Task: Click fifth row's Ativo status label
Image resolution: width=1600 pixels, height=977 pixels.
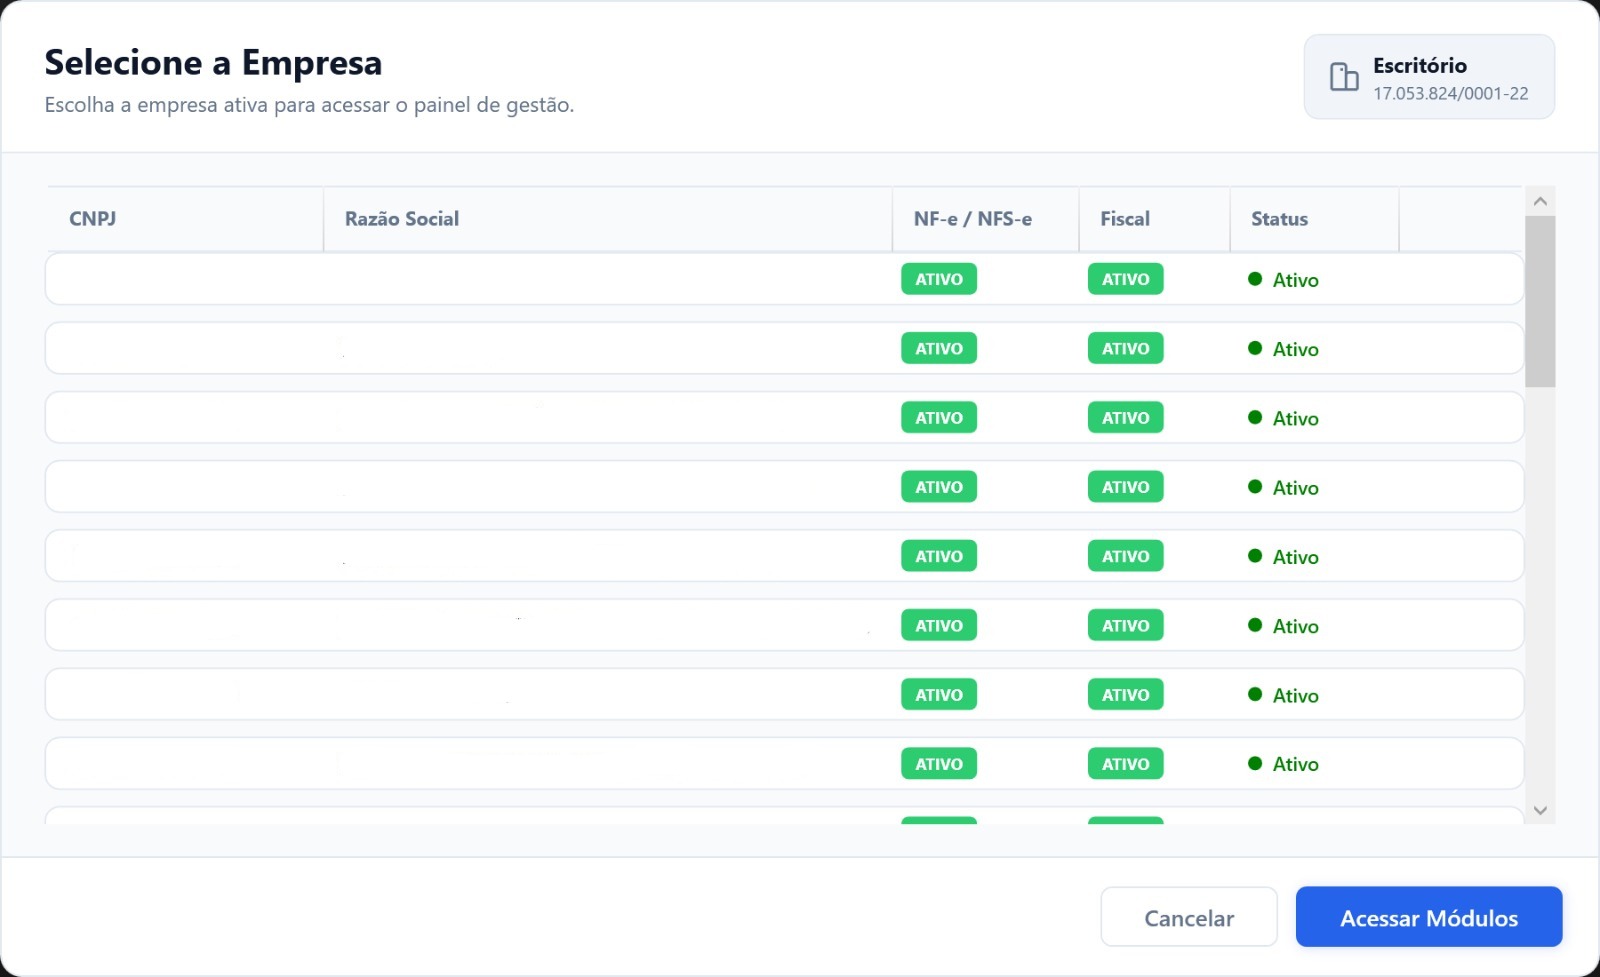Action: (1296, 557)
